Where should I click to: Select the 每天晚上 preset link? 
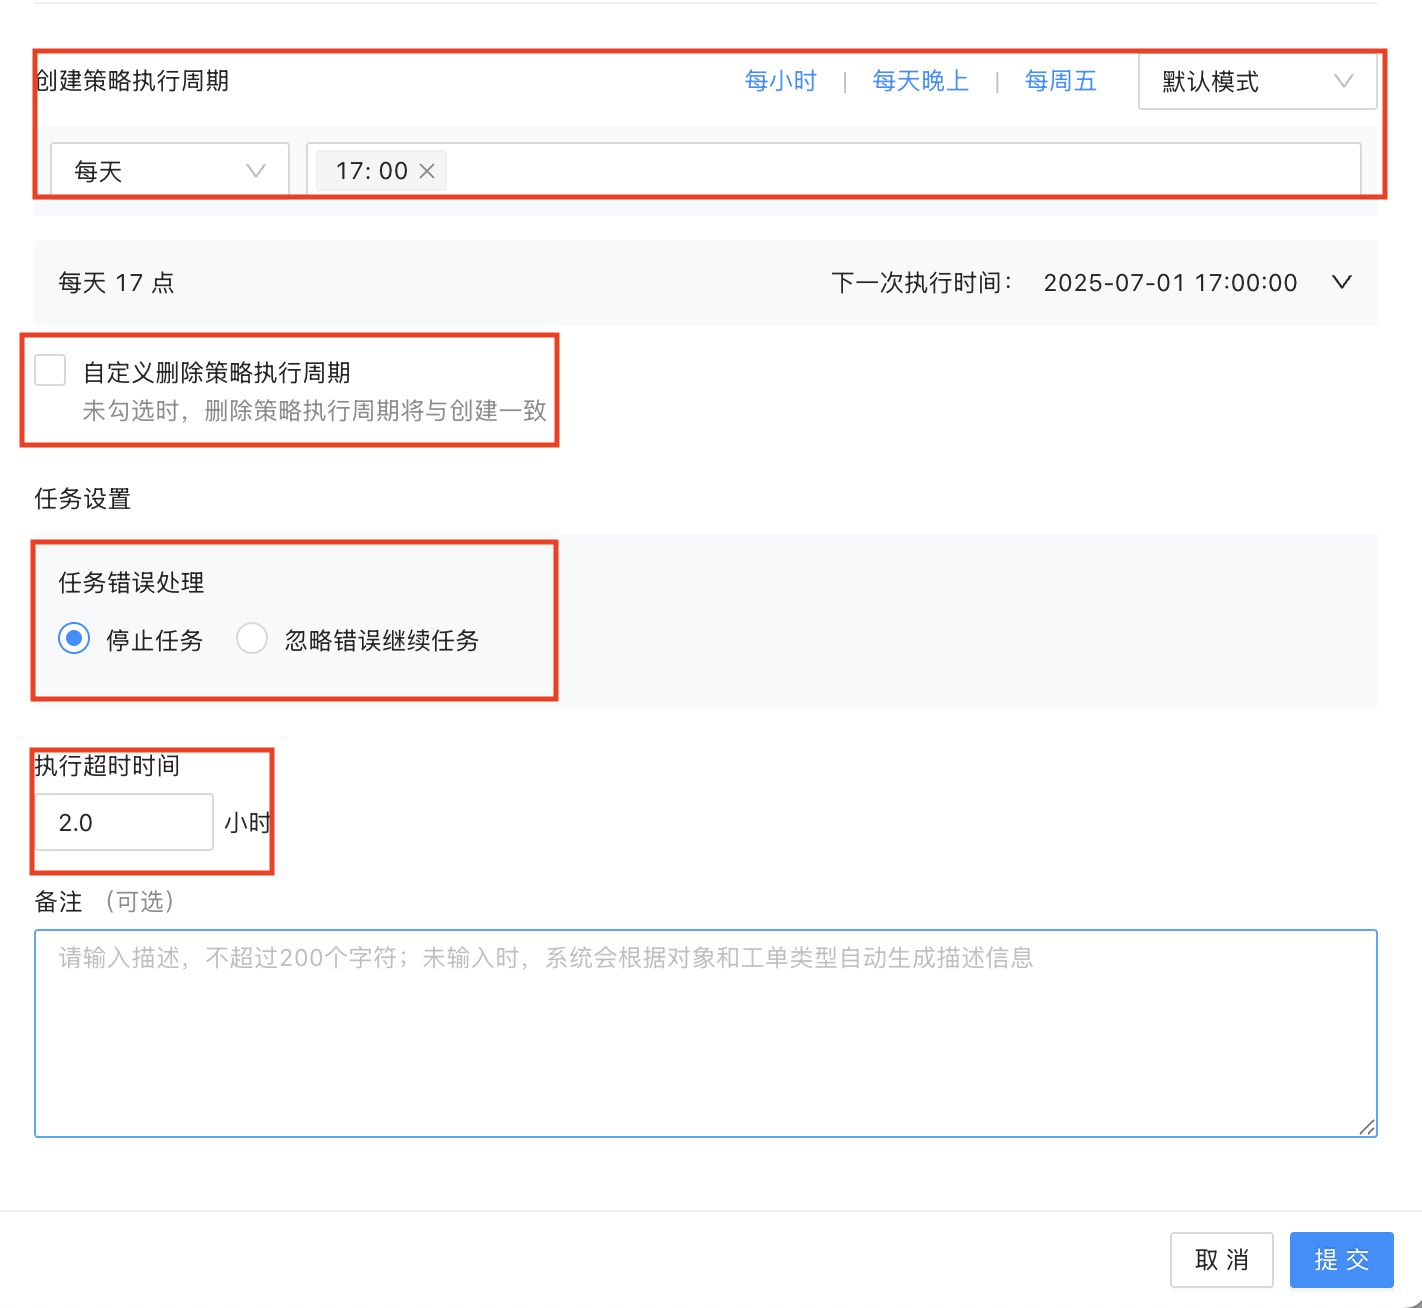[920, 81]
